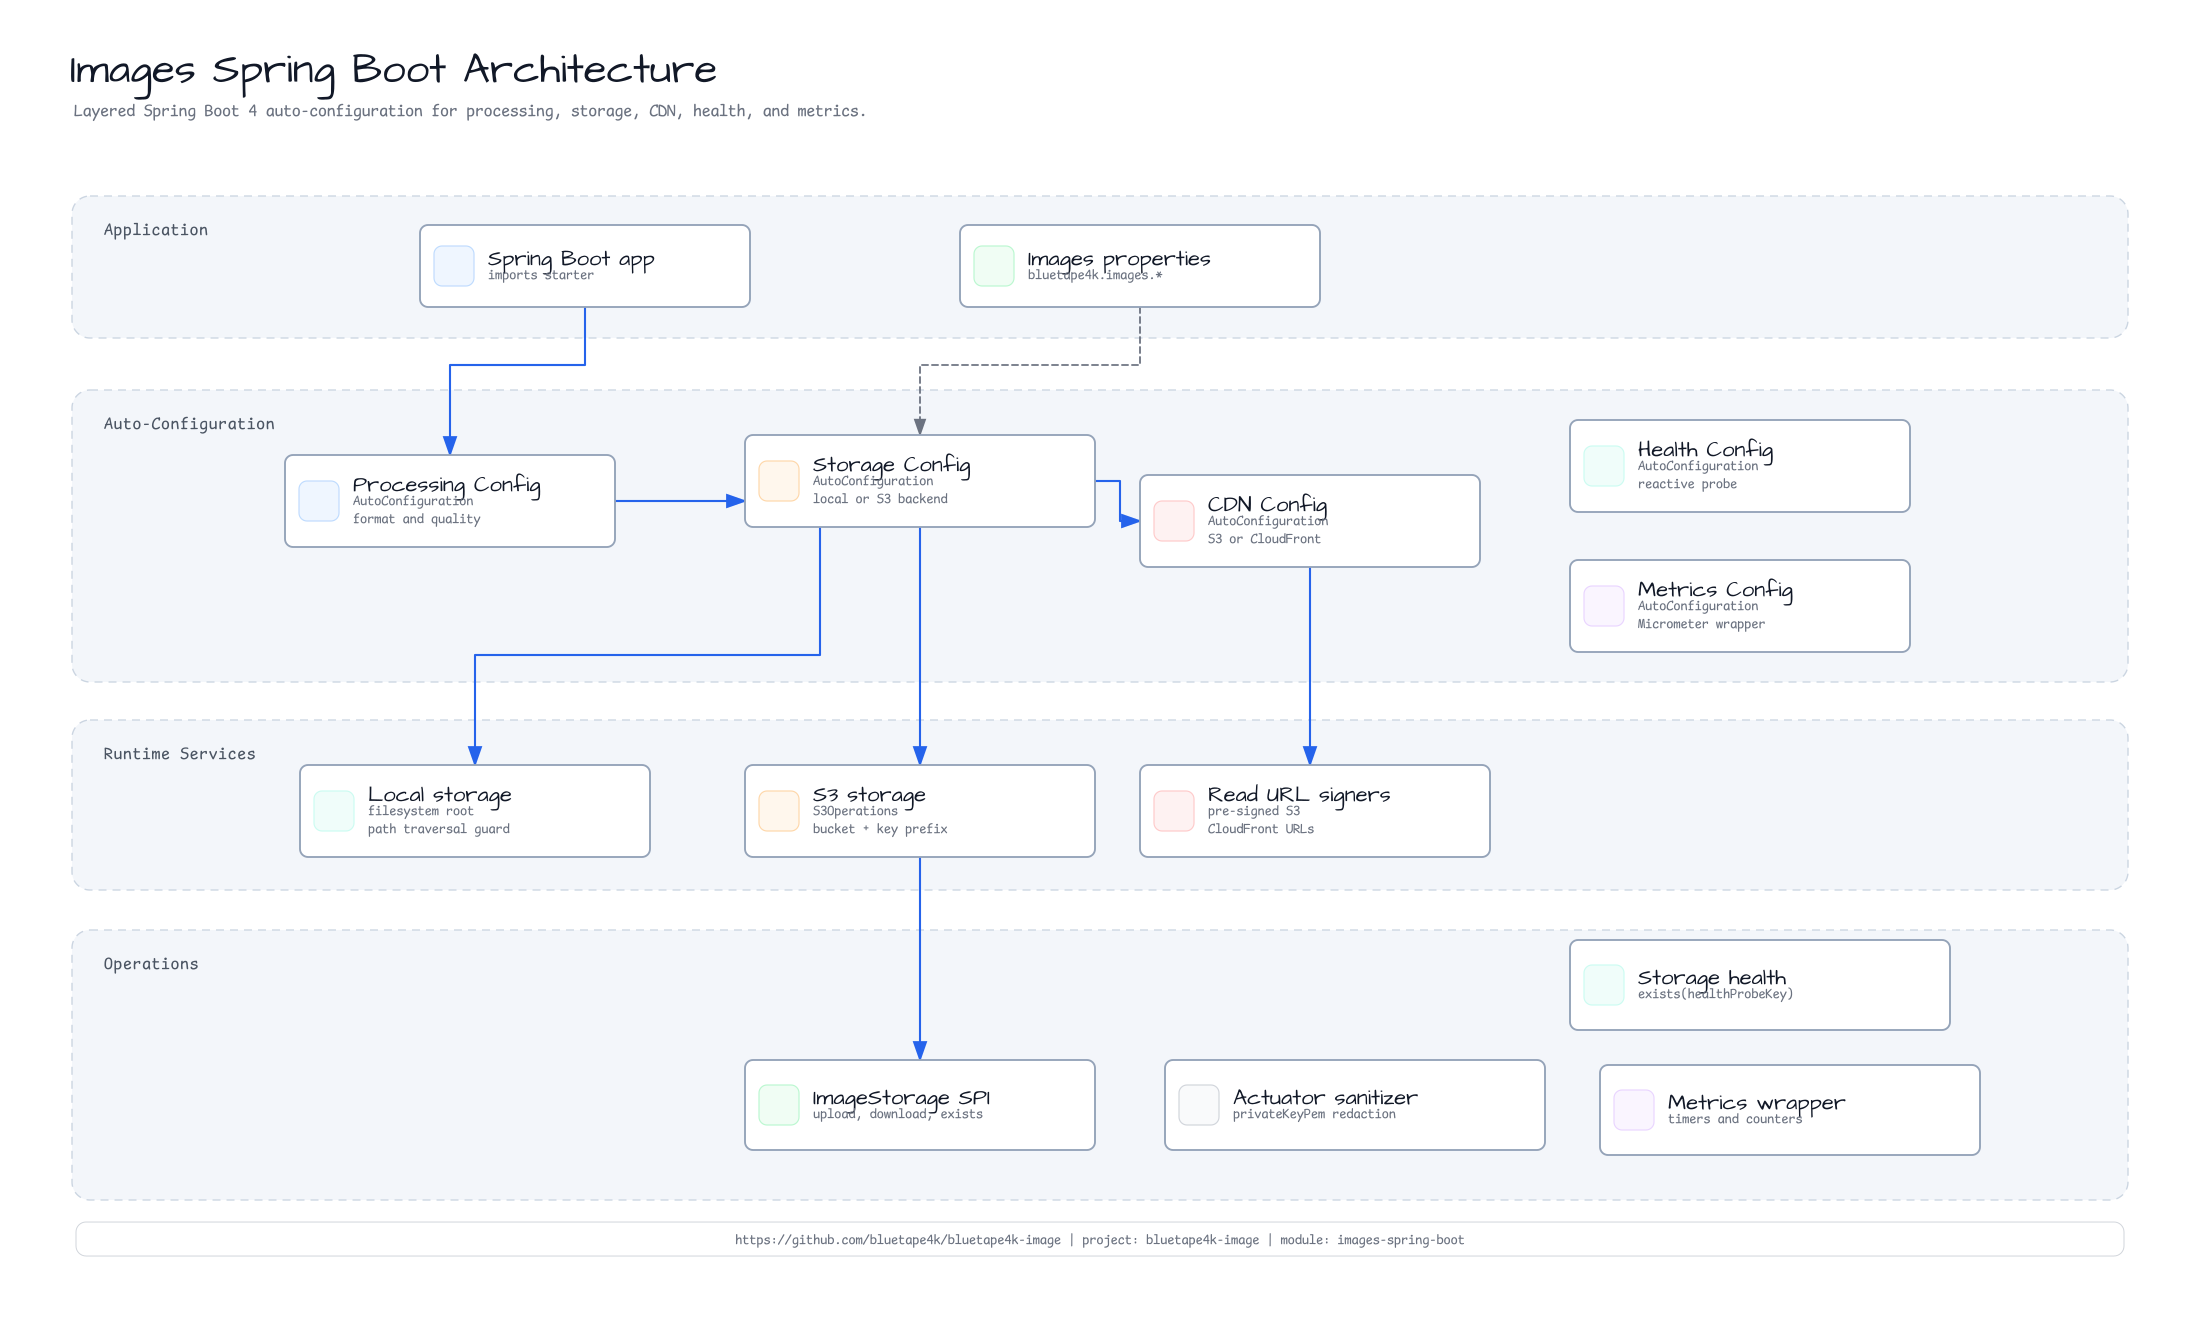The image size is (2200, 1320).
Task: Click the "format and quality" description
Action: point(417,519)
